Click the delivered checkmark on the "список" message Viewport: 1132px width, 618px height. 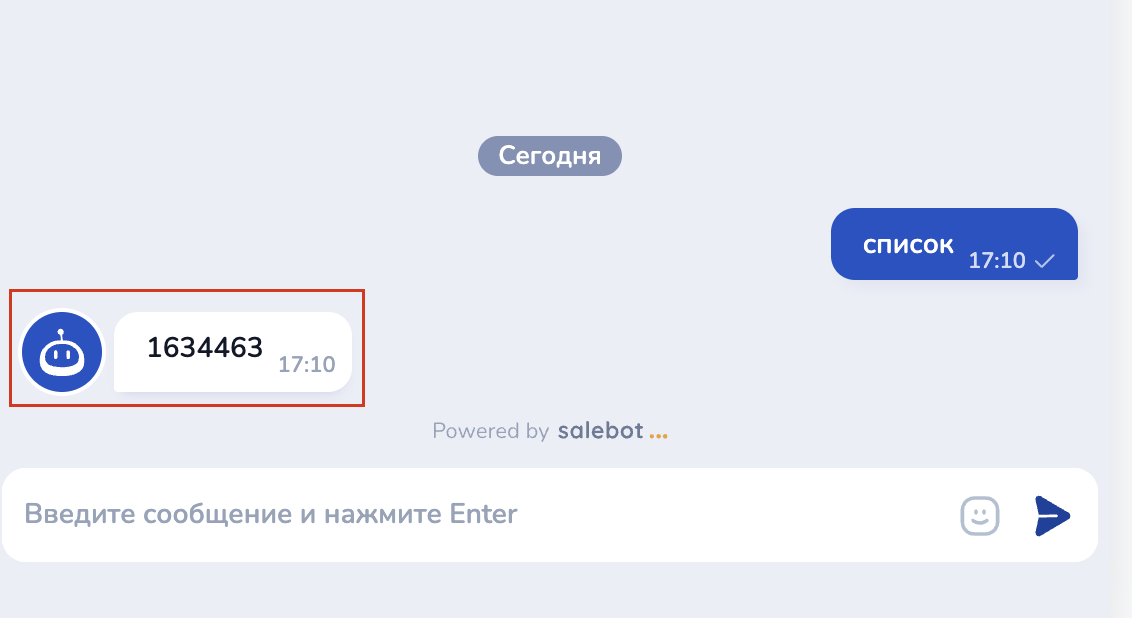(1045, 261)
